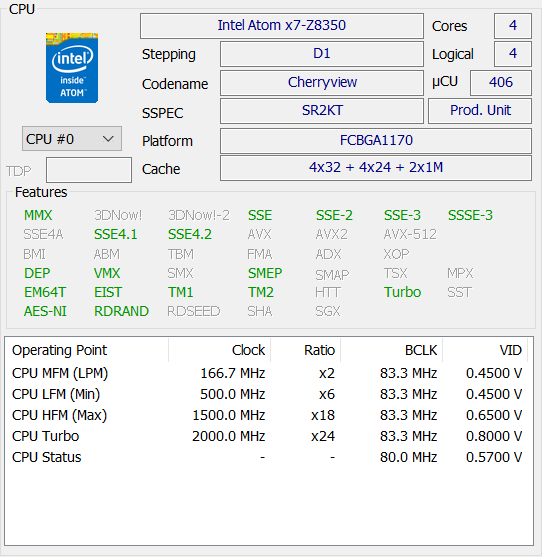Click the RDRAND feature label

(x=121, y=312)
